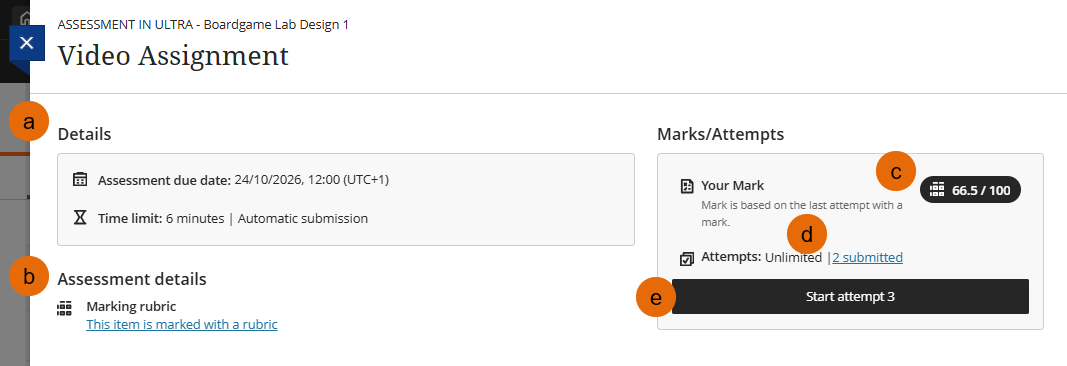Click the home icon behind the panel

click(x=25, y=17)
